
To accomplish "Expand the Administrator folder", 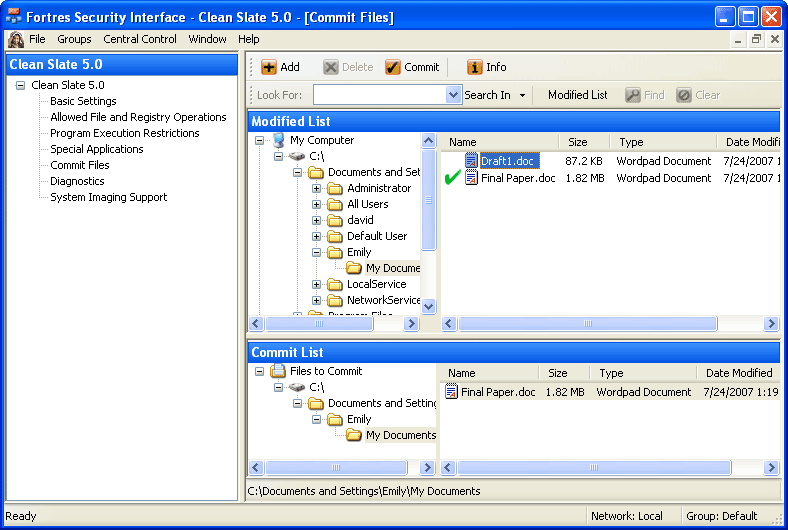I will [x=316, y=188].
